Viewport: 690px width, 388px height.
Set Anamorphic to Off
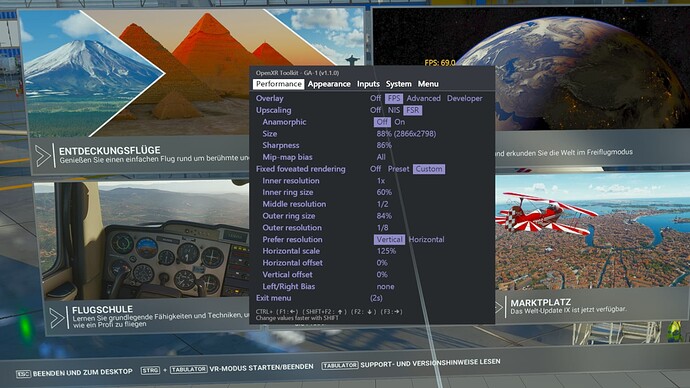[382, 122]
